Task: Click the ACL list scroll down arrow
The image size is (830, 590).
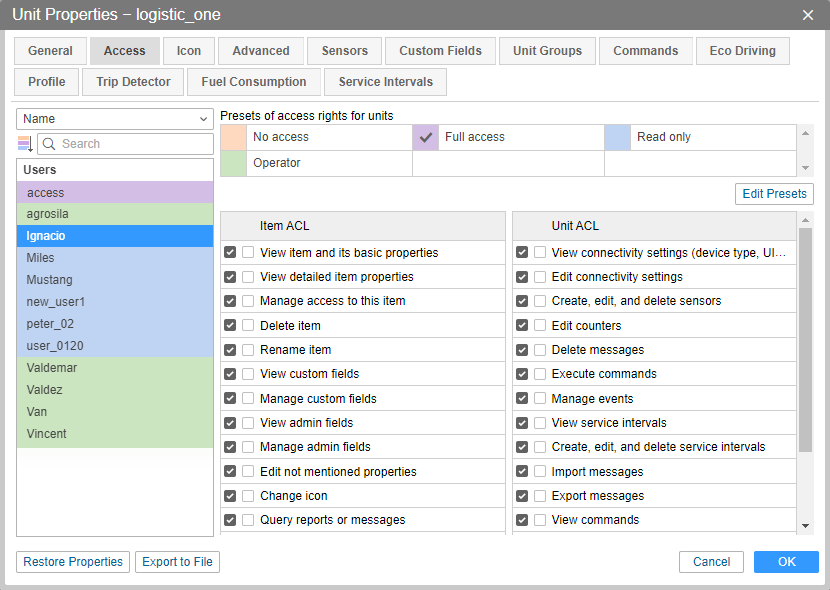Action: tap(806, 526)
